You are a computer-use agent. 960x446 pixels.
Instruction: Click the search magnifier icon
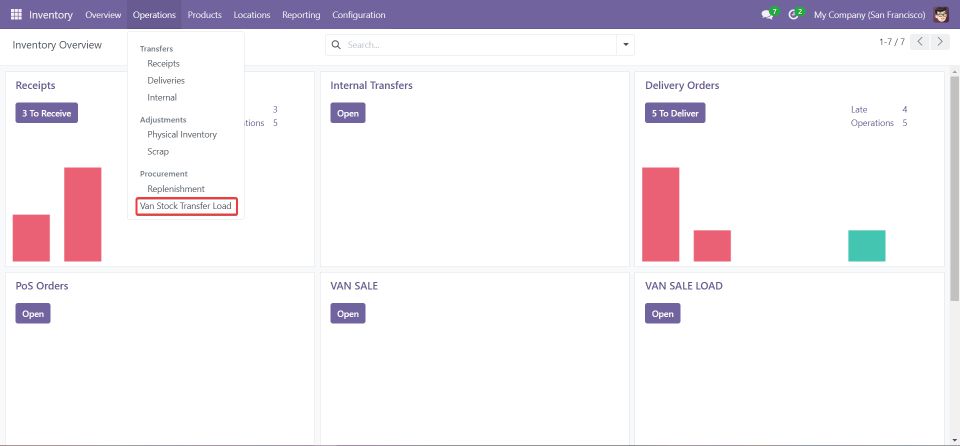[336, 45]
